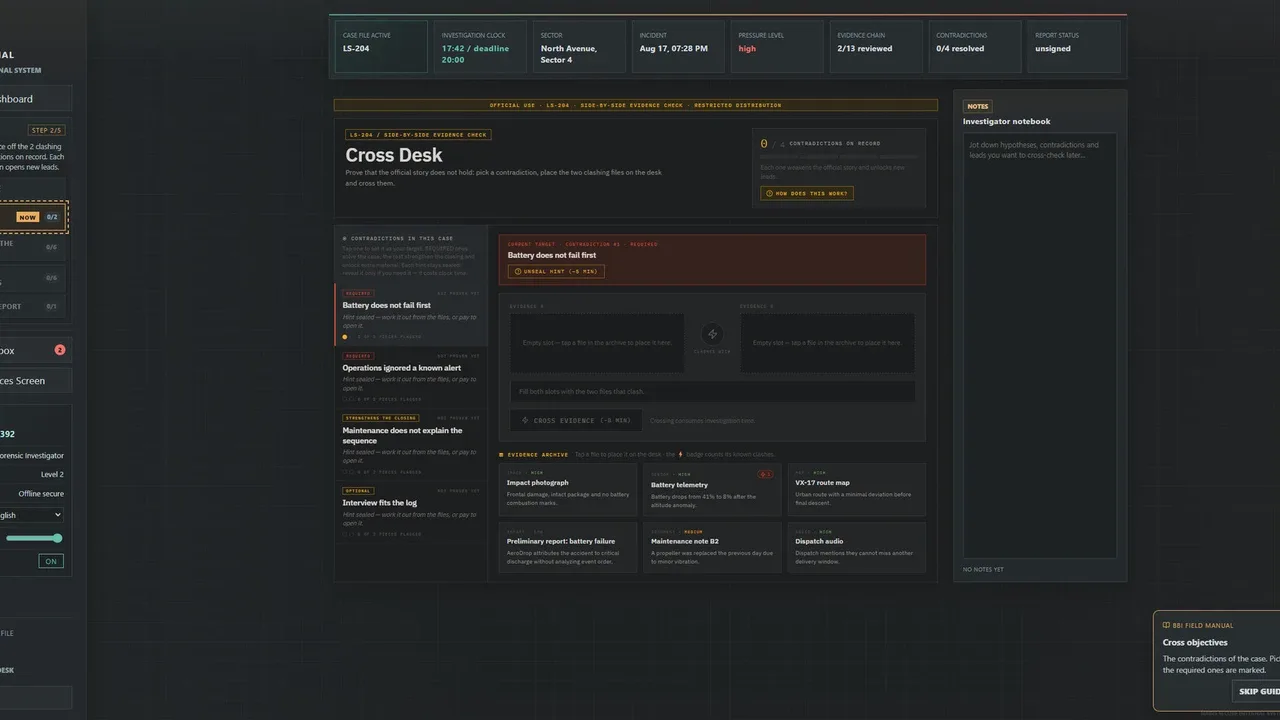Open the language dropdown in sidebar
Image resolution: width=1280 pixels, height=720 pixels.
pos(31,515)
